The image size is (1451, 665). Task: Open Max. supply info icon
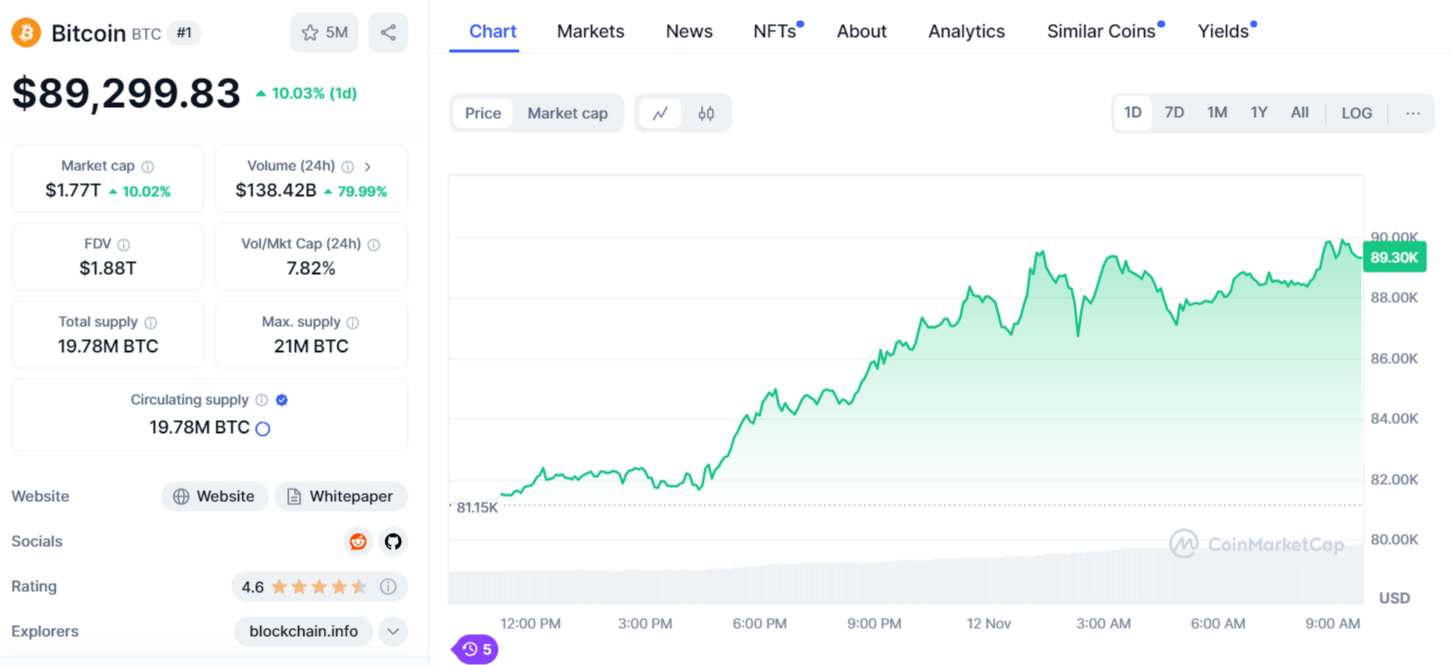(353, 323)
